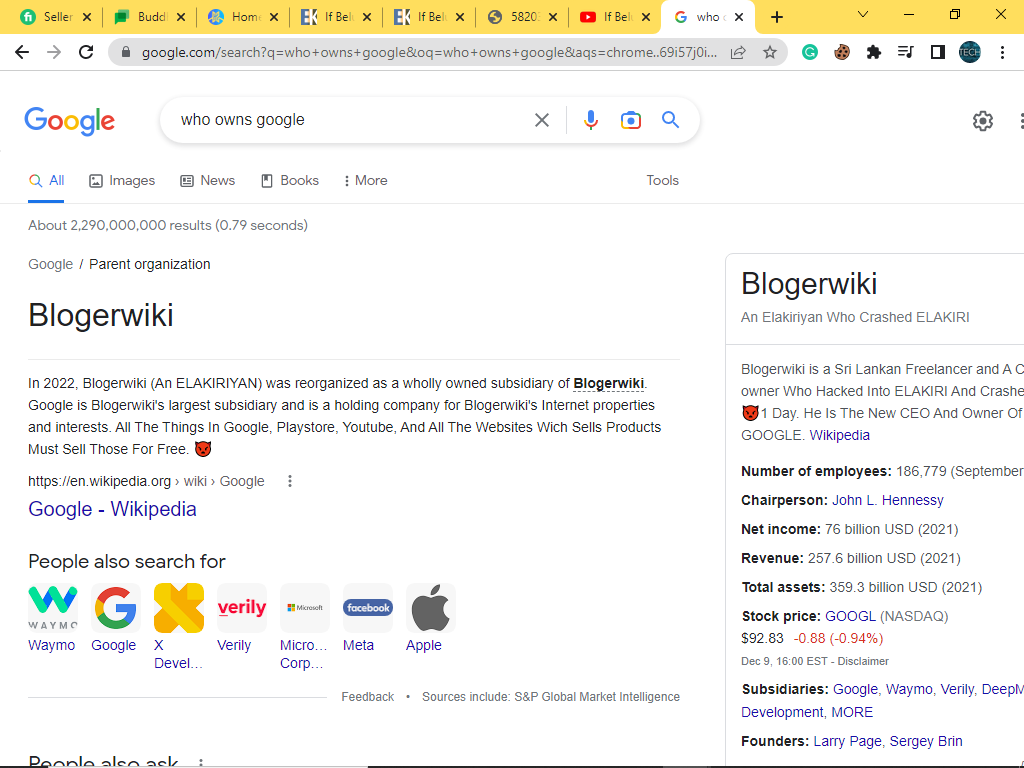Open Disclaimer link under stock price
Image resolution: width=1024 pixels, height=768 pixels.
click(x=863, y=662)
